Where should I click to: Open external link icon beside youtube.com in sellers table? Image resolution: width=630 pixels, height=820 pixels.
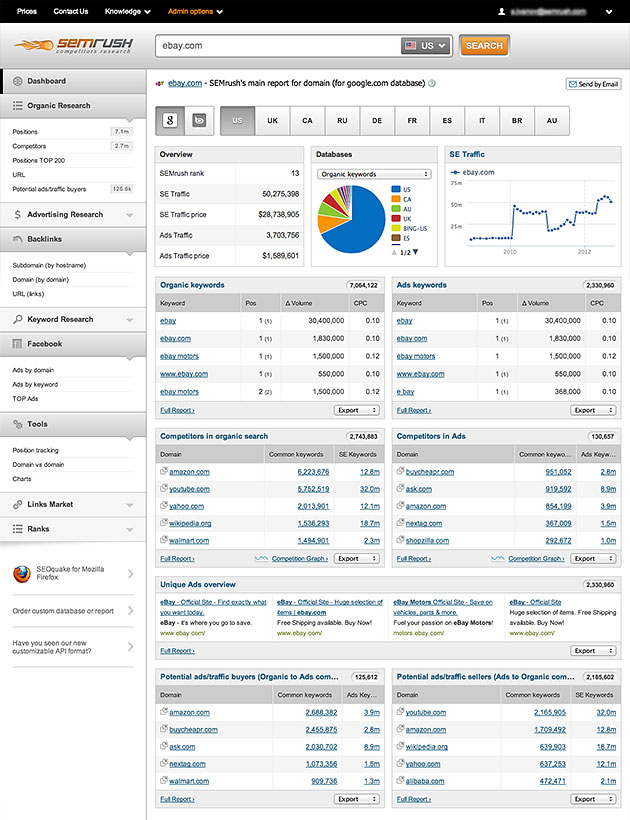[x=400, y=712]
